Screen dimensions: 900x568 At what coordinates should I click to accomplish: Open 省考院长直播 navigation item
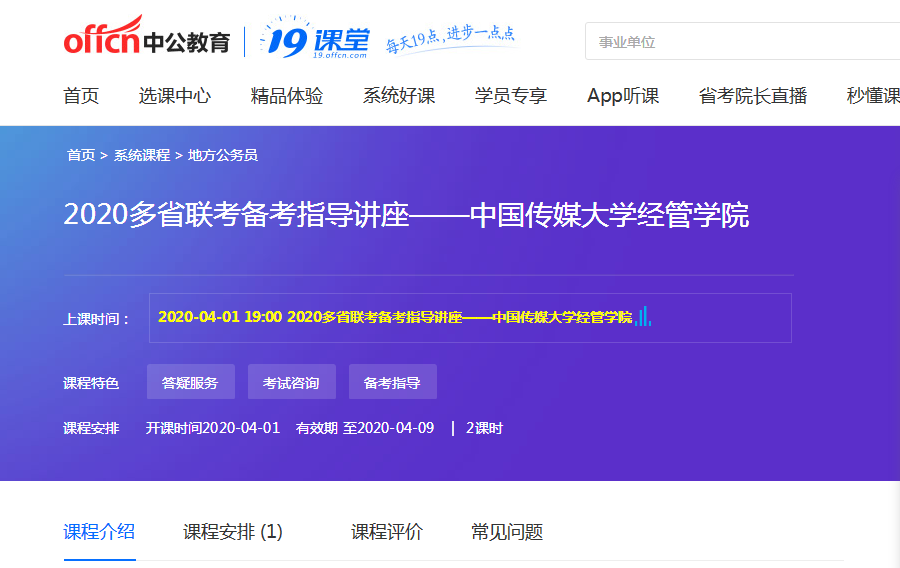point(753,96)
